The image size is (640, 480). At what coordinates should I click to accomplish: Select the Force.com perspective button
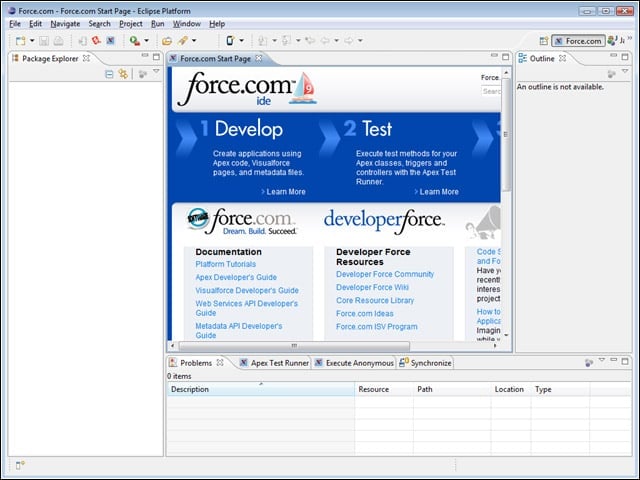tap(578, 40)
